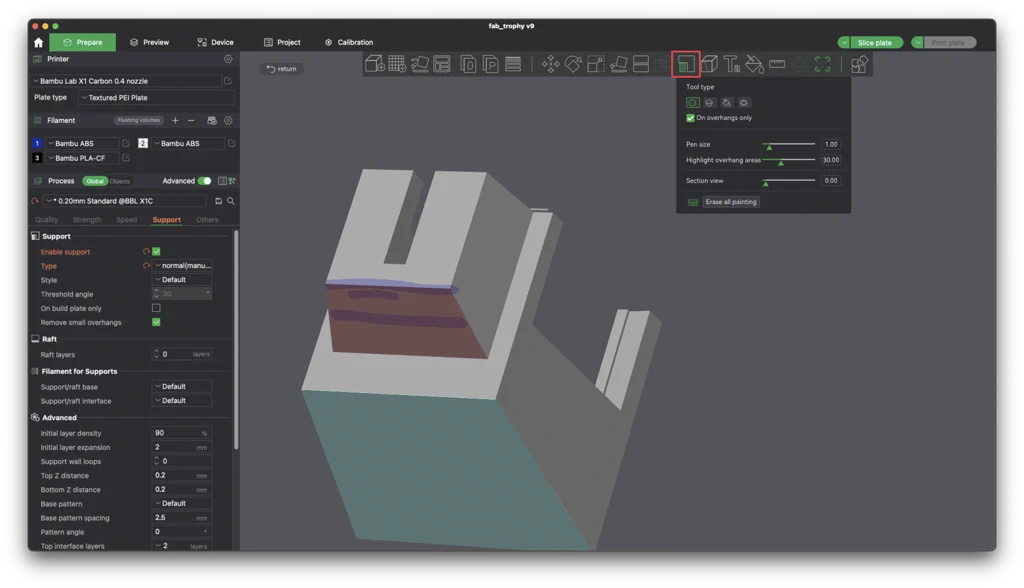This screenshot has height=588, width=1024.
Task: Open the Plate type dropdown
Action: [155, 97]
